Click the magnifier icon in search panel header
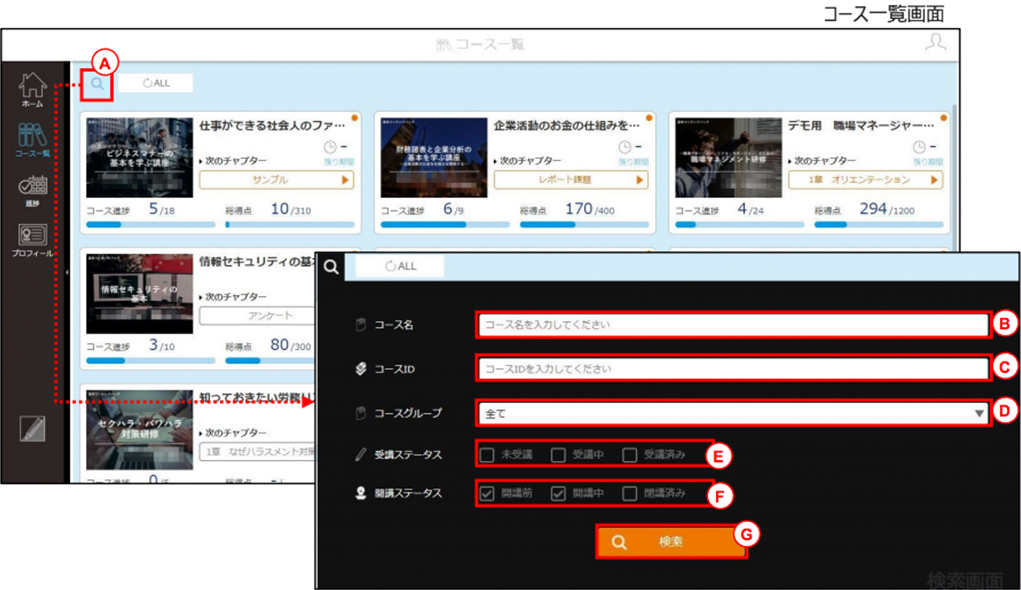 coord(331,267)
